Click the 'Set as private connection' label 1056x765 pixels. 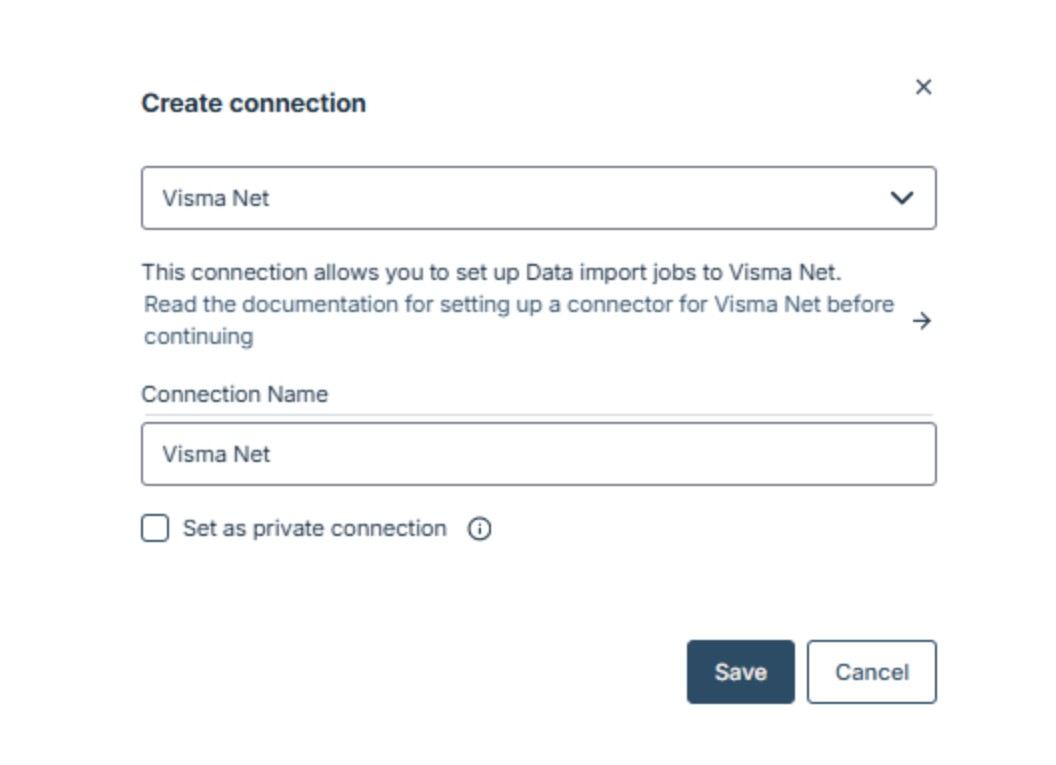coord(314,529)
